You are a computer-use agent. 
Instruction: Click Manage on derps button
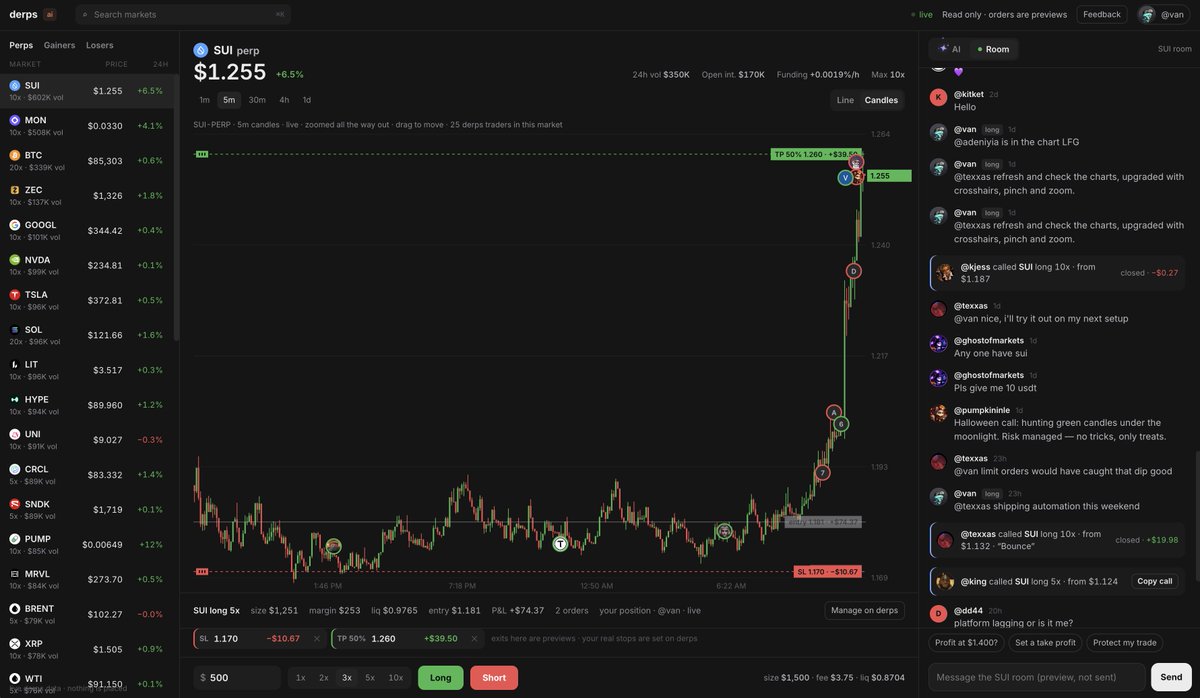[865, 610]
